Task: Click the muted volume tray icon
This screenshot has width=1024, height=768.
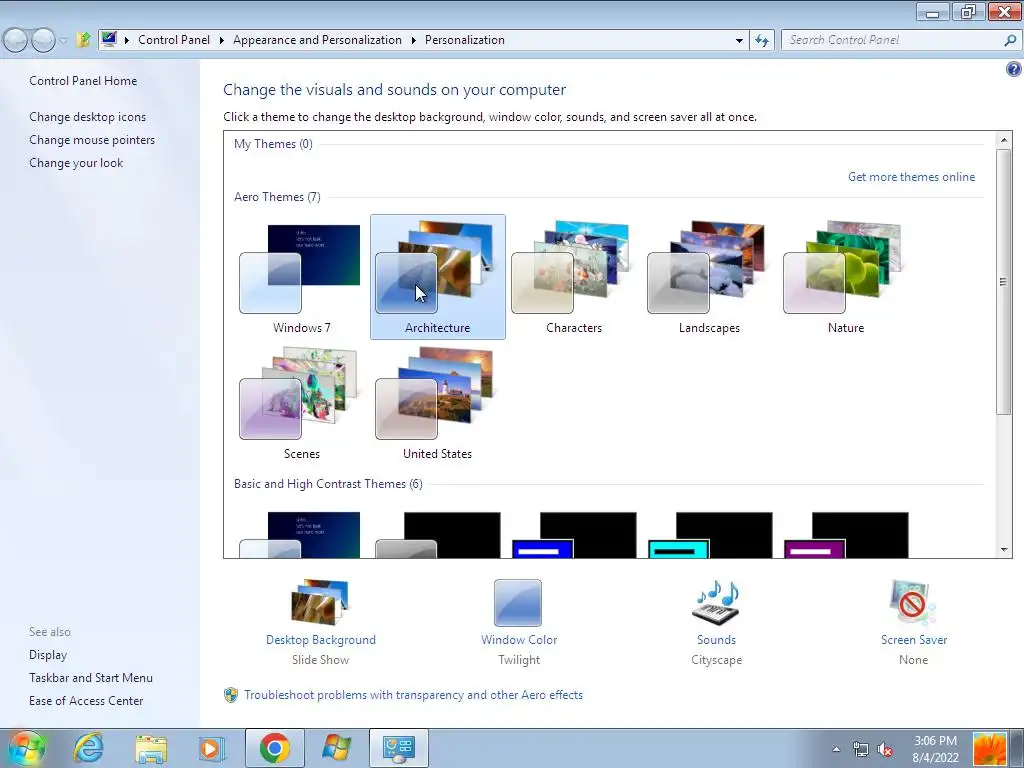Action: 886,749
